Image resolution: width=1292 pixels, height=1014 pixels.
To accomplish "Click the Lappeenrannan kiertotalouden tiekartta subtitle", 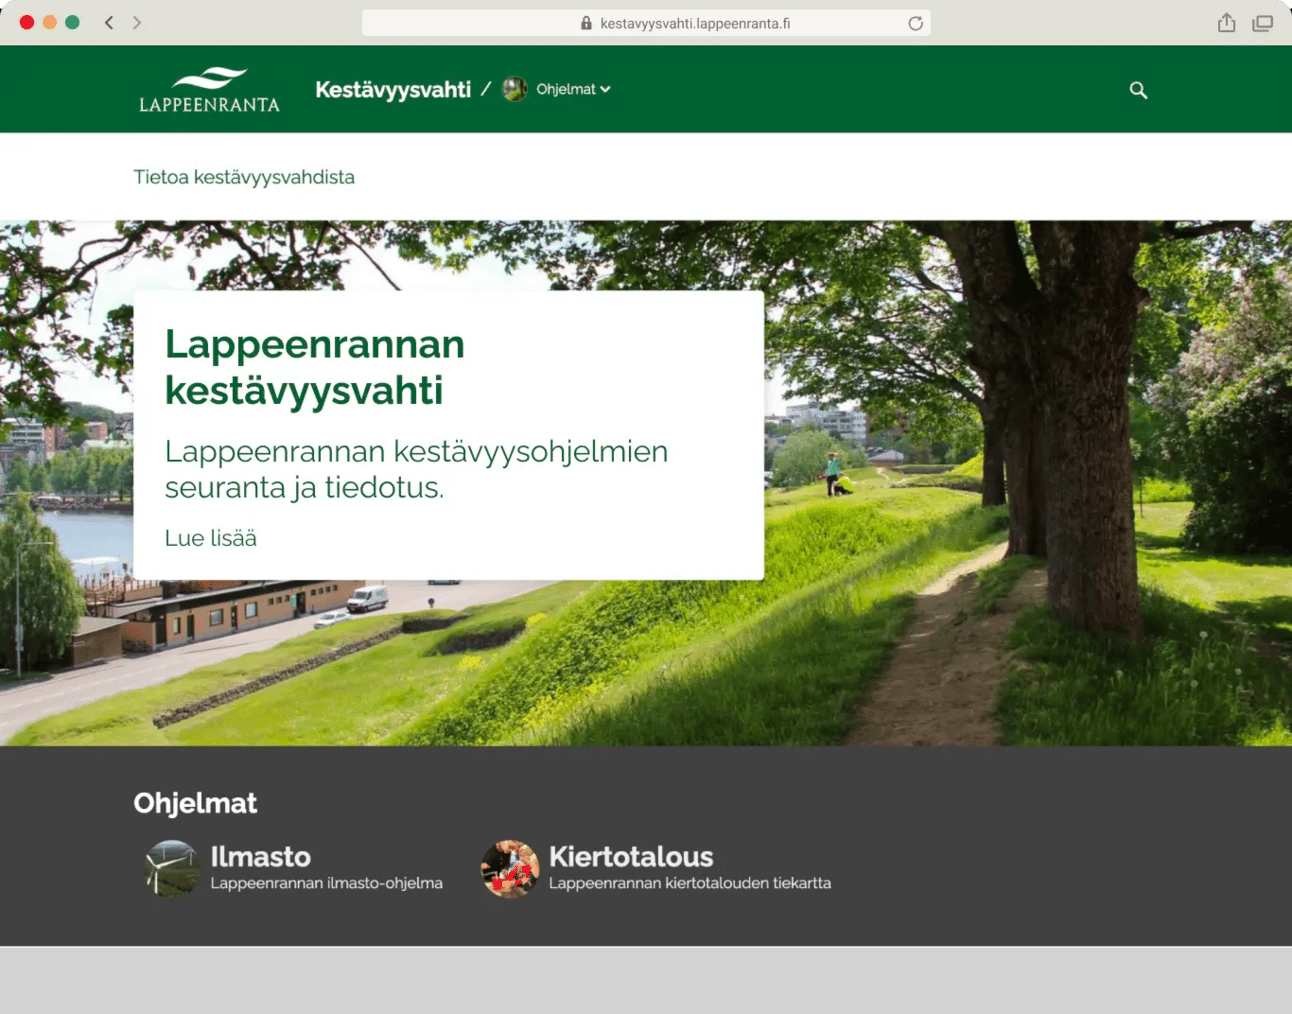I will coord(690,883).
